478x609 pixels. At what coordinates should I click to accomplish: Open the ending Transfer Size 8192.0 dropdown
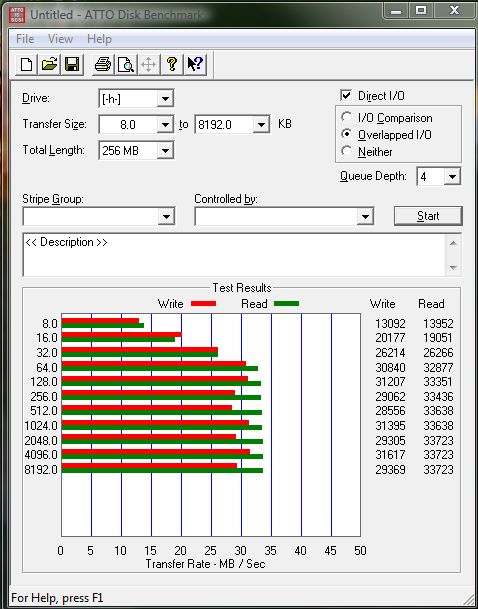[x=261, y=125]
